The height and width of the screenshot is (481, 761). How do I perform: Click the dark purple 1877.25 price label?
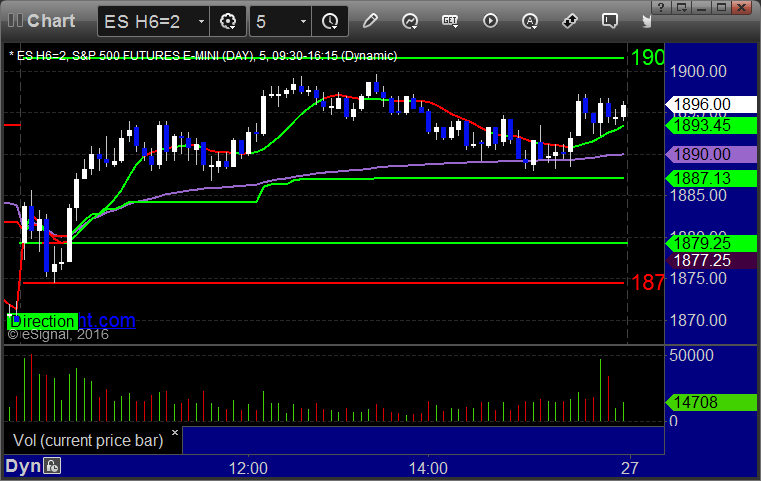pyautogui.click(x=711, y=261)
